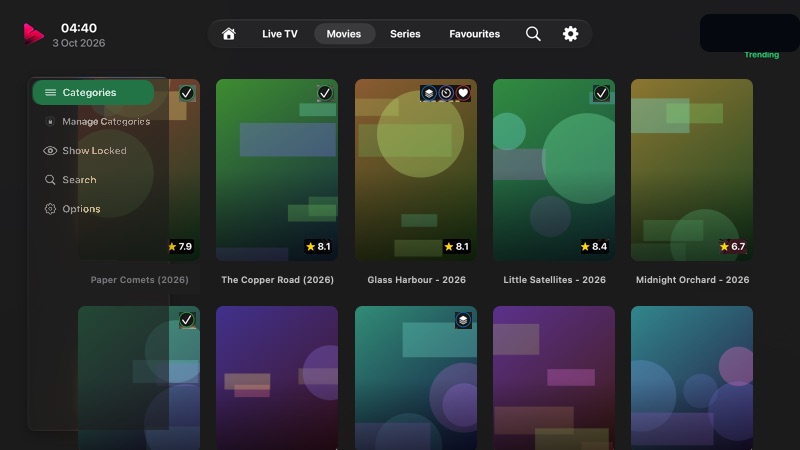This screenshot has width=800, height=450.
Task: Click title 'Paper Comets (2026)'
Action: [x=139, y=280]
